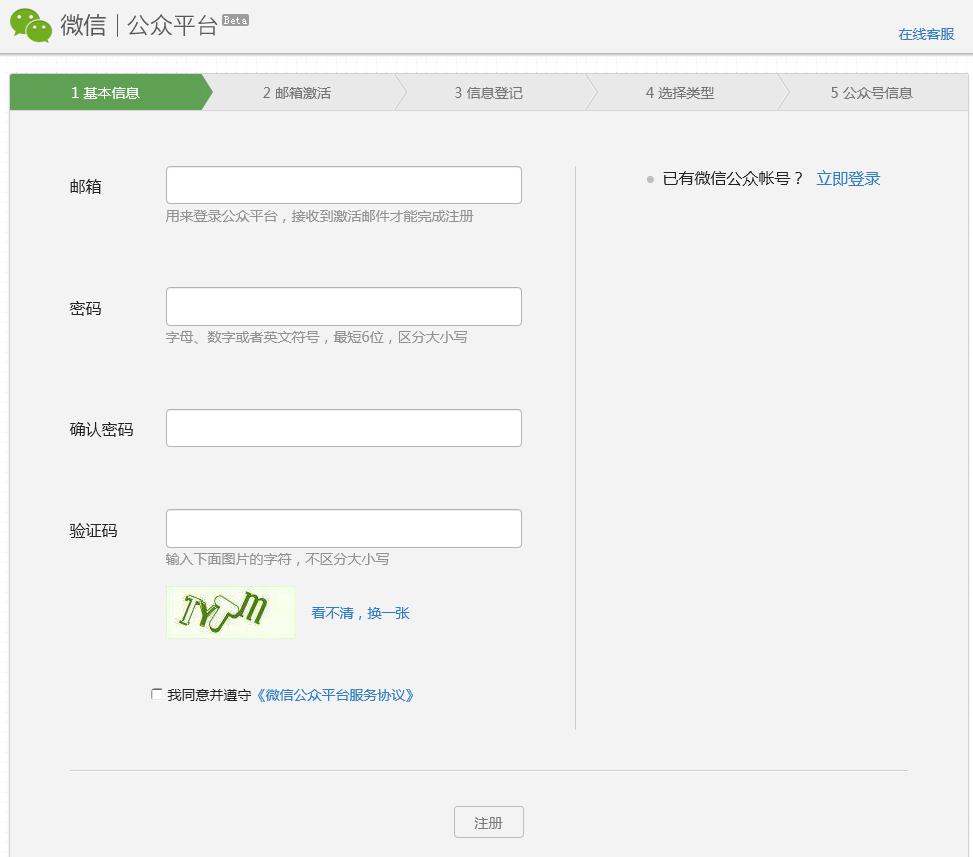Enable the 我同意并遵守 agreement checkbox
The height and width of the screenshot is (857, 973).
(156, 693)
